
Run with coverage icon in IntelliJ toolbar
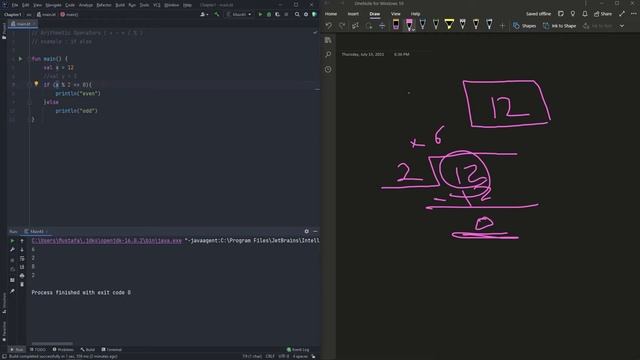coord(277,14)
